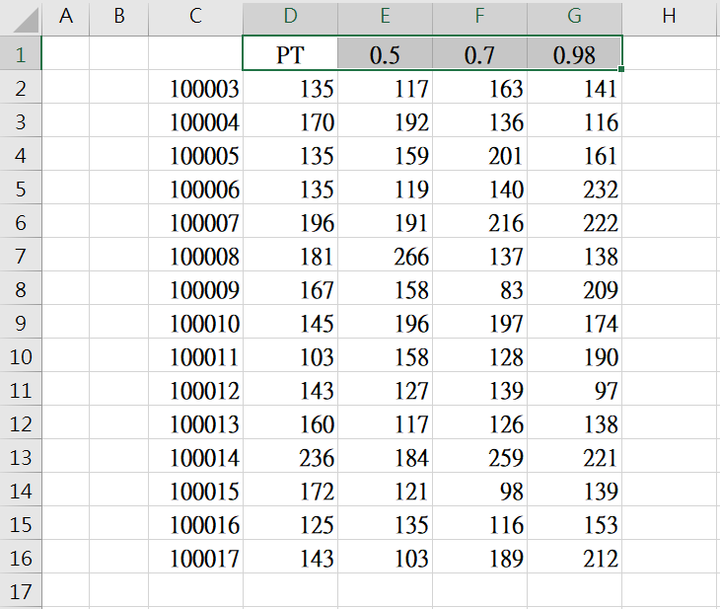
Task: Click value 190 in row 10
Action: pyautogui.click(x=574, y=355)
